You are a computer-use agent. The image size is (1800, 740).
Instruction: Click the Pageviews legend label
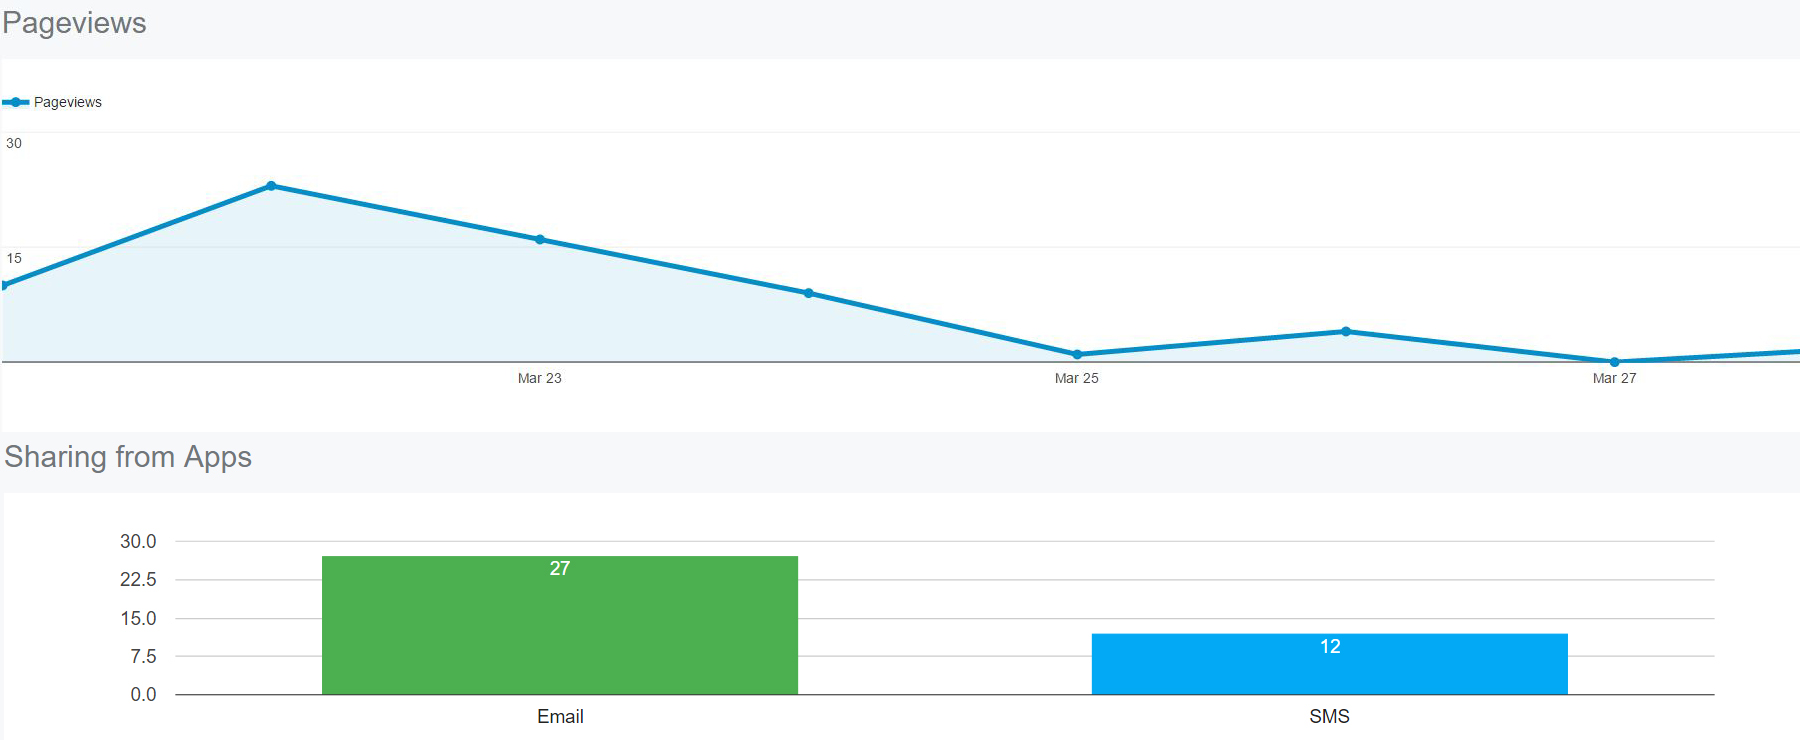point(68,102)
